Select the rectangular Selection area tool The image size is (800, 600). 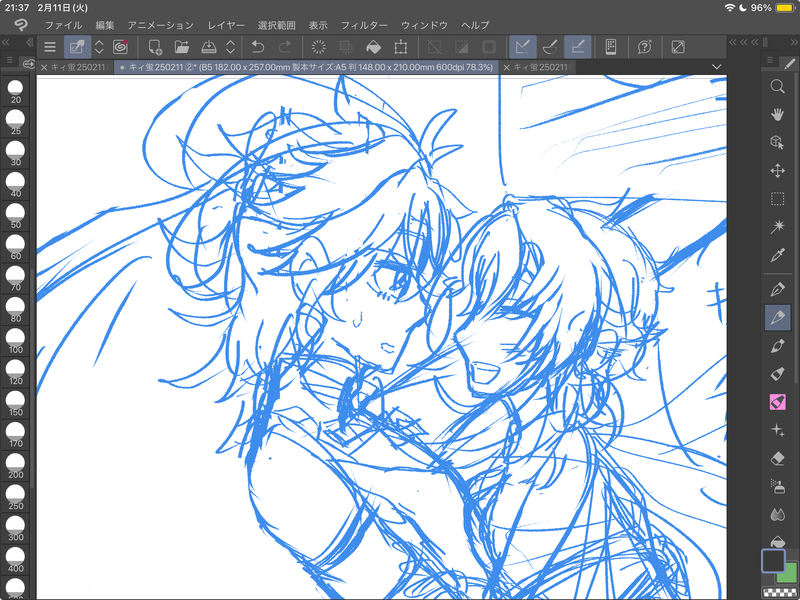click(777, 198)
